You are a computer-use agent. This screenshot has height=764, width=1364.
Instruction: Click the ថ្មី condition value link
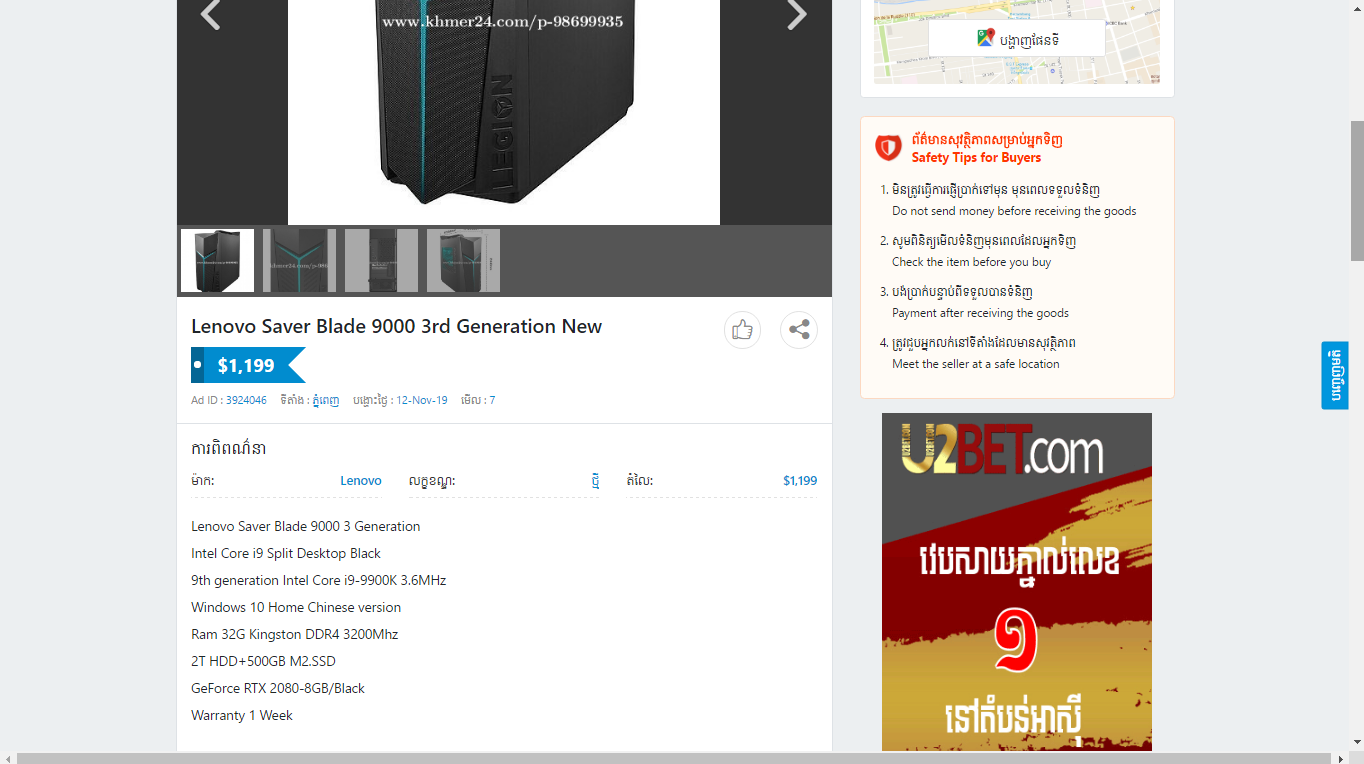595,481
